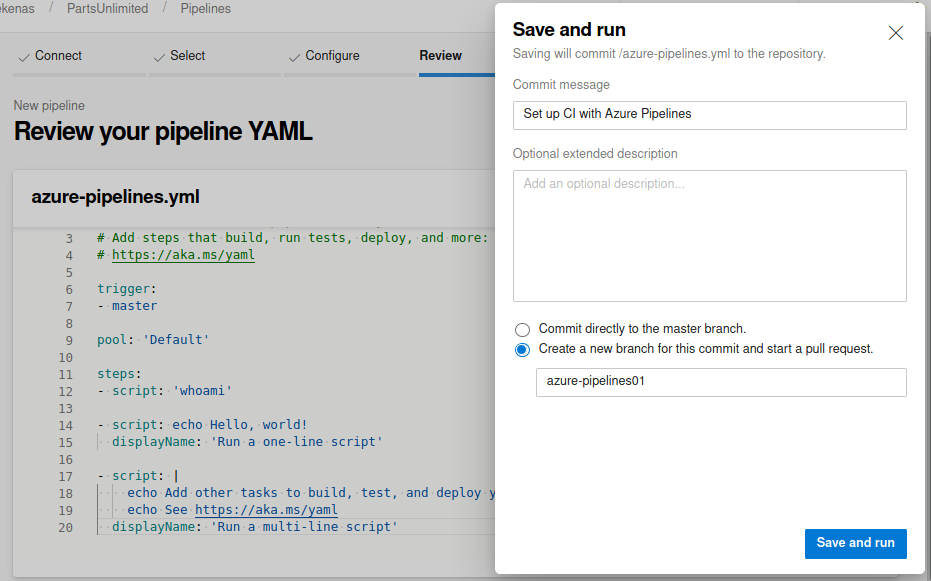
Task: Edit the commit message field
Action: (x=710, y=115)
